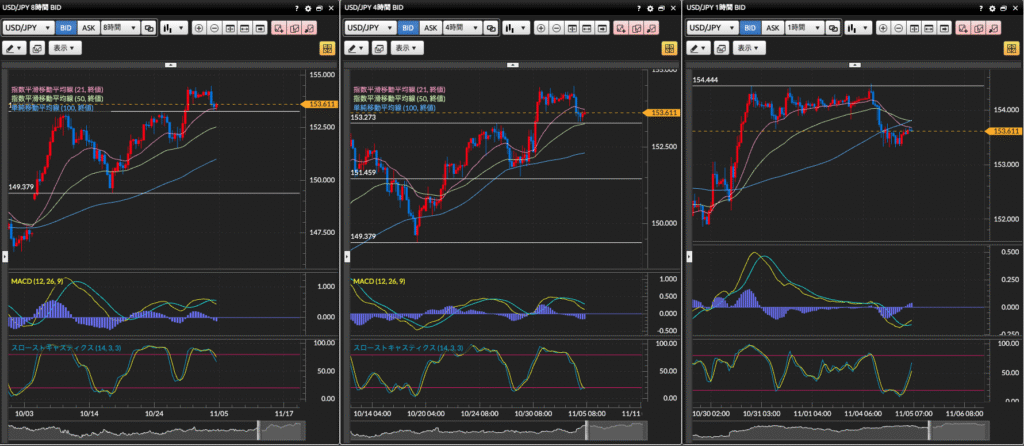Expand chart type dropdown on 1時間 chart
Viewport: 1024px width, 446px height.
861,28
